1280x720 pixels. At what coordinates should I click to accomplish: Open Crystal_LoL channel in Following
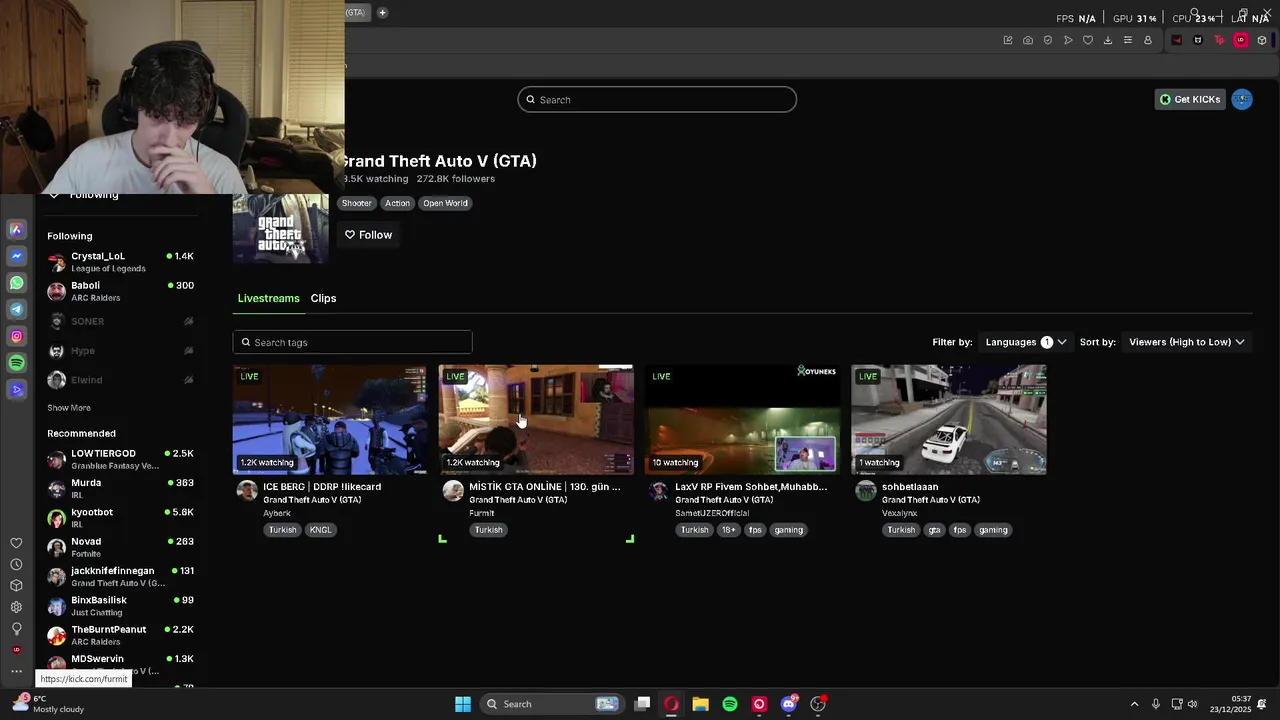[x=120, y=262]
